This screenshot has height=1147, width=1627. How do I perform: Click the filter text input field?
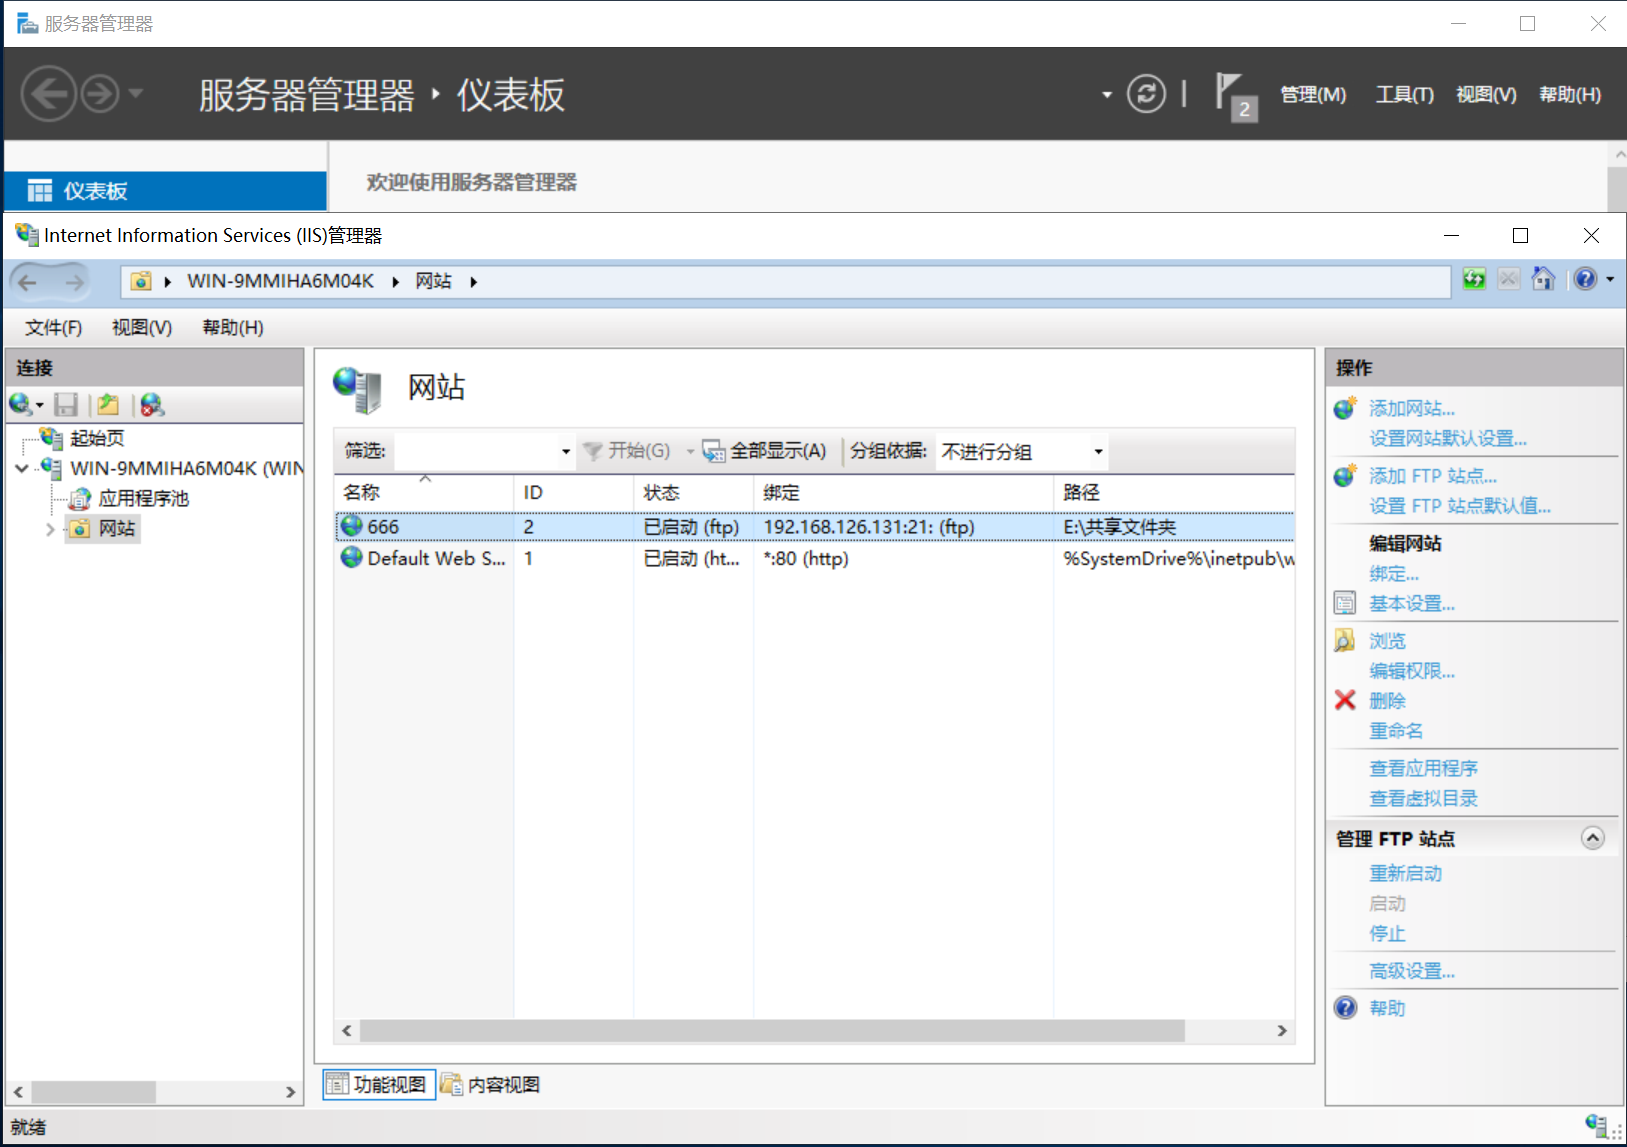coord(476,451)
